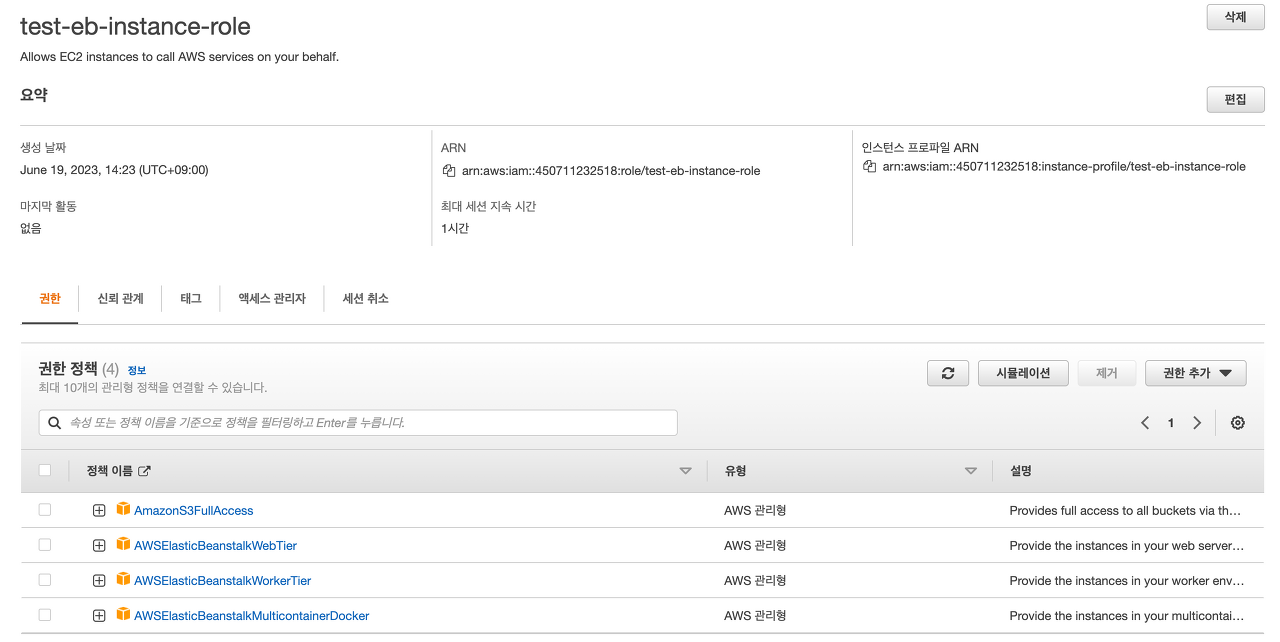Screen dimensions: 1280x642
Task: Click creation date June 19, 2023 text
Action: (114, 170)
